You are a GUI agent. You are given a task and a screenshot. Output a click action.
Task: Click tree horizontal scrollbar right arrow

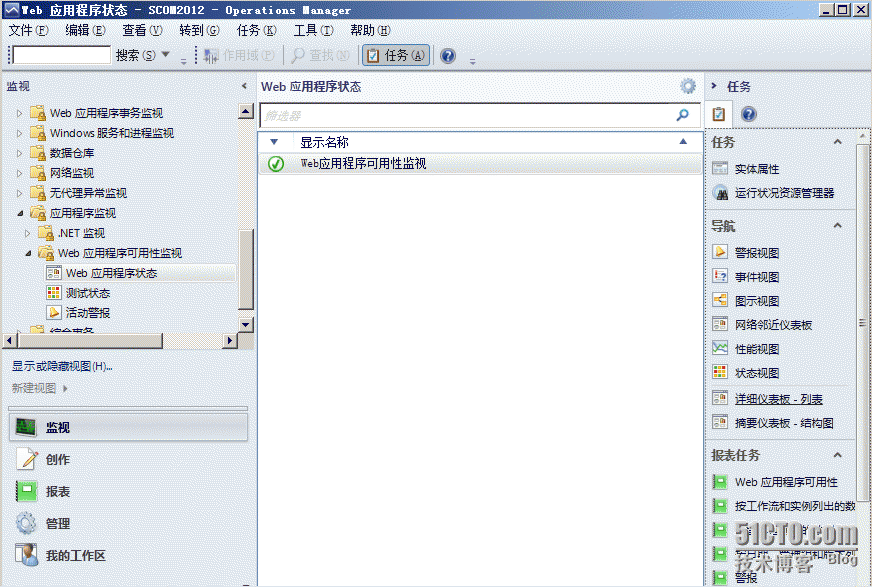point(230,340)
